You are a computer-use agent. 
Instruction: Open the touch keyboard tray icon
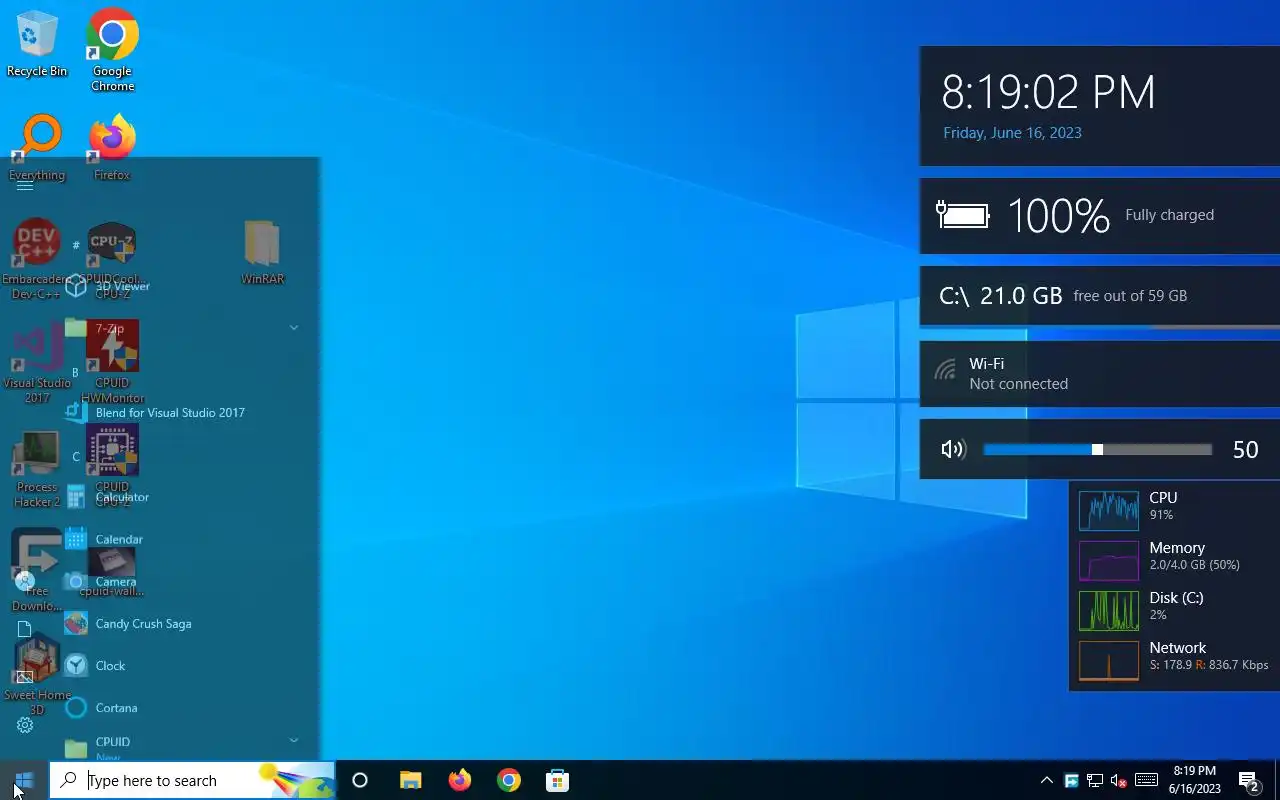tap(1147, 780)
